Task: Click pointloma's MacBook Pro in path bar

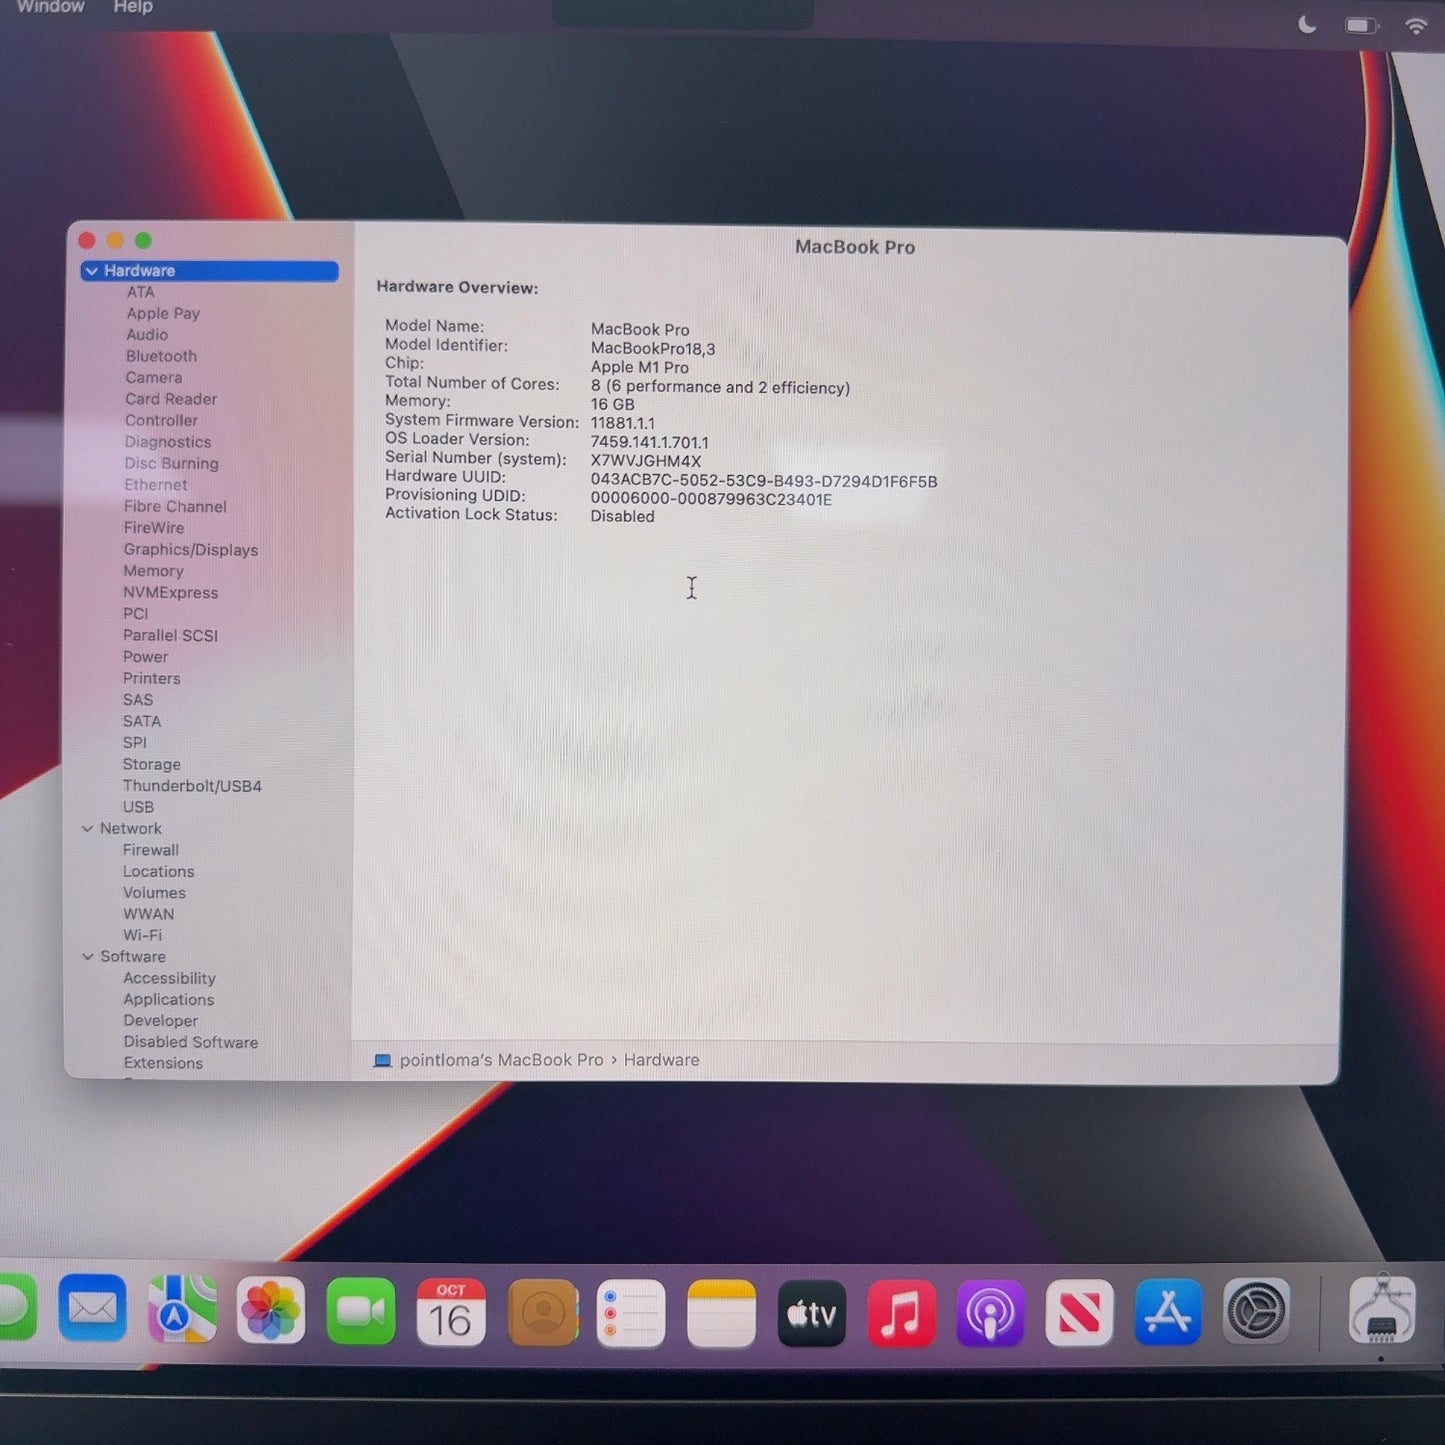Action: click(x=500, y=1060)
